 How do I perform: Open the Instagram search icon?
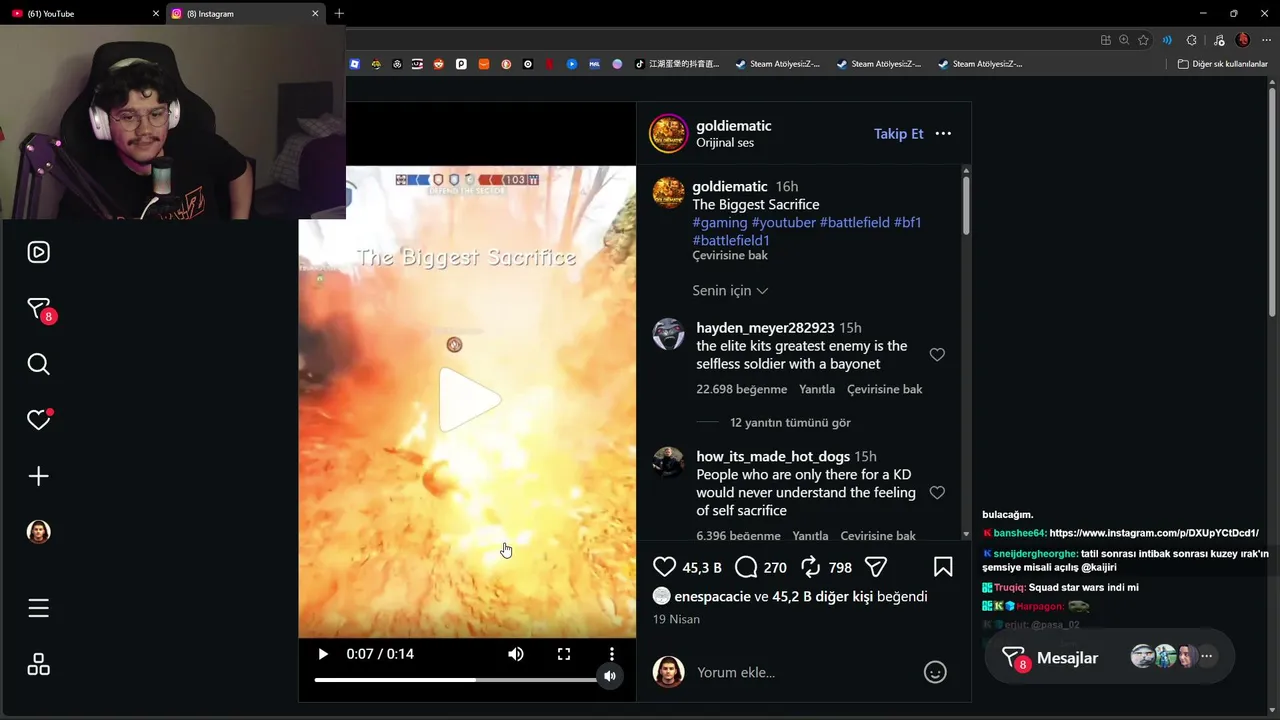tap(38, 364)
